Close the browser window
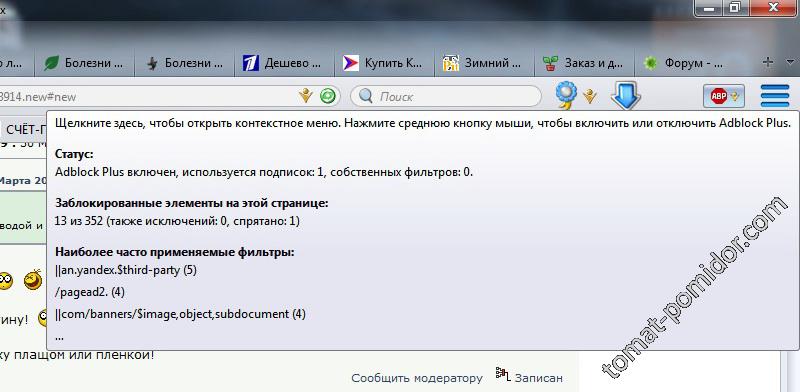 pyautogui.click(x=774, y=8)
